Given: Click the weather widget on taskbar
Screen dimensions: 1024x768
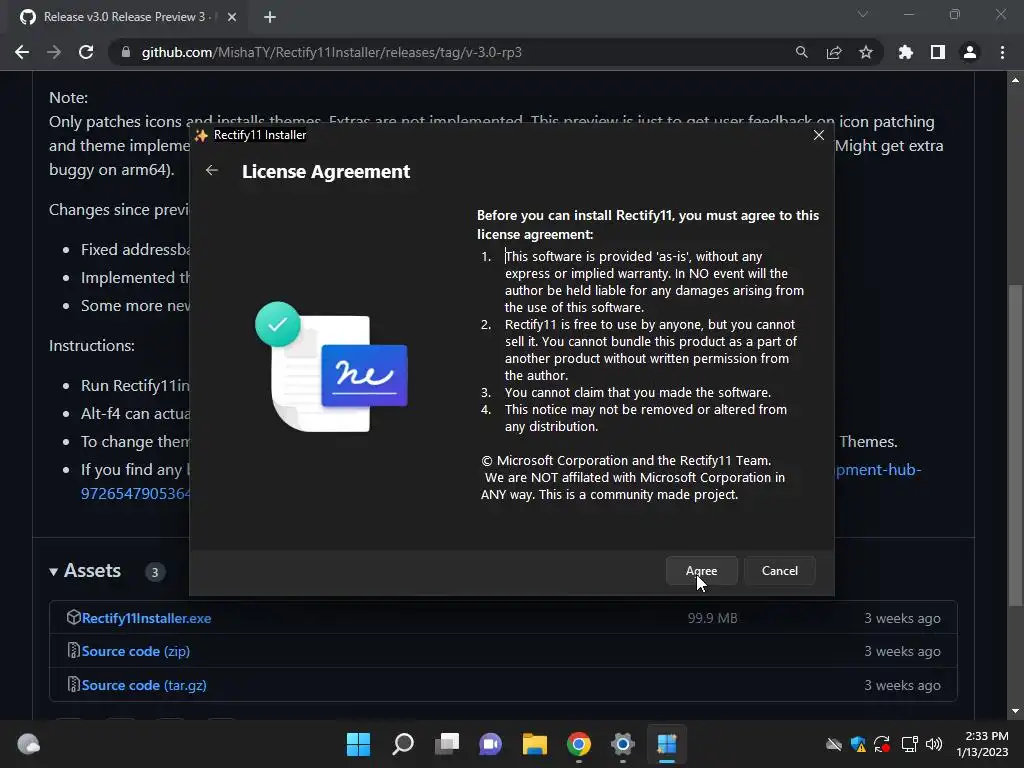Looking at the screenshot, I should coord(29,744).
